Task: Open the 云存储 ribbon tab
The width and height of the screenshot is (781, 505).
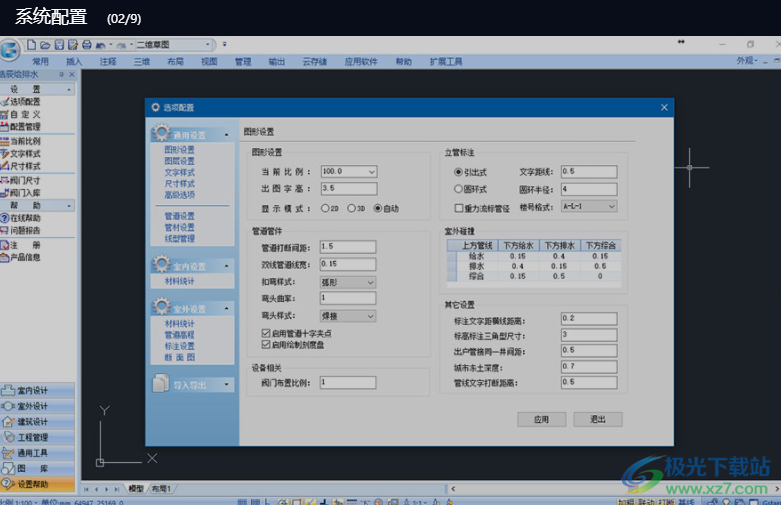Action: [x=315, y=62]
